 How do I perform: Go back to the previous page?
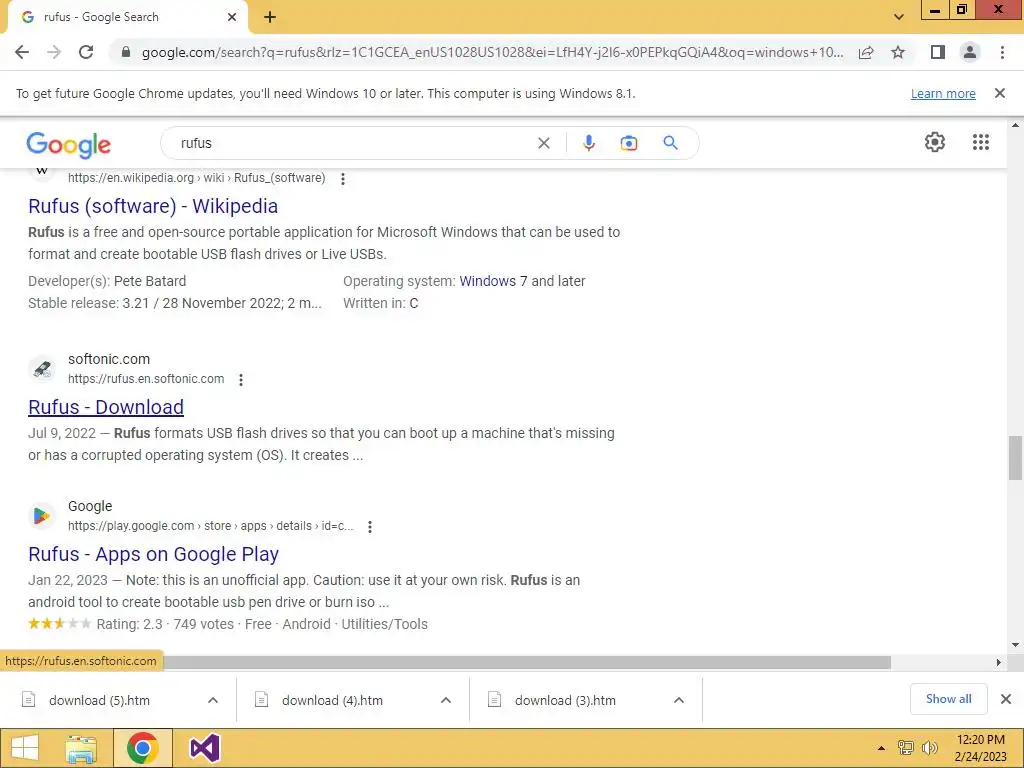(22, 52)
